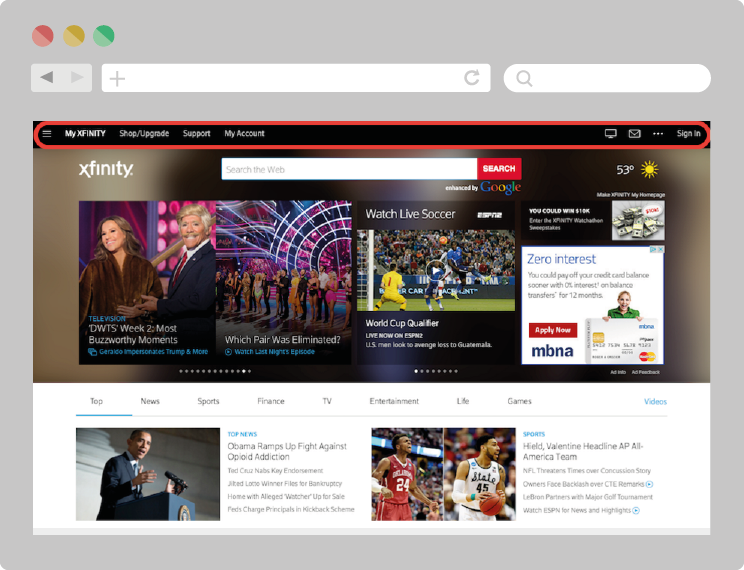744x570 pixels.
Task: Click the Obama podium photo thumbnail
Action: pos(148,474)
